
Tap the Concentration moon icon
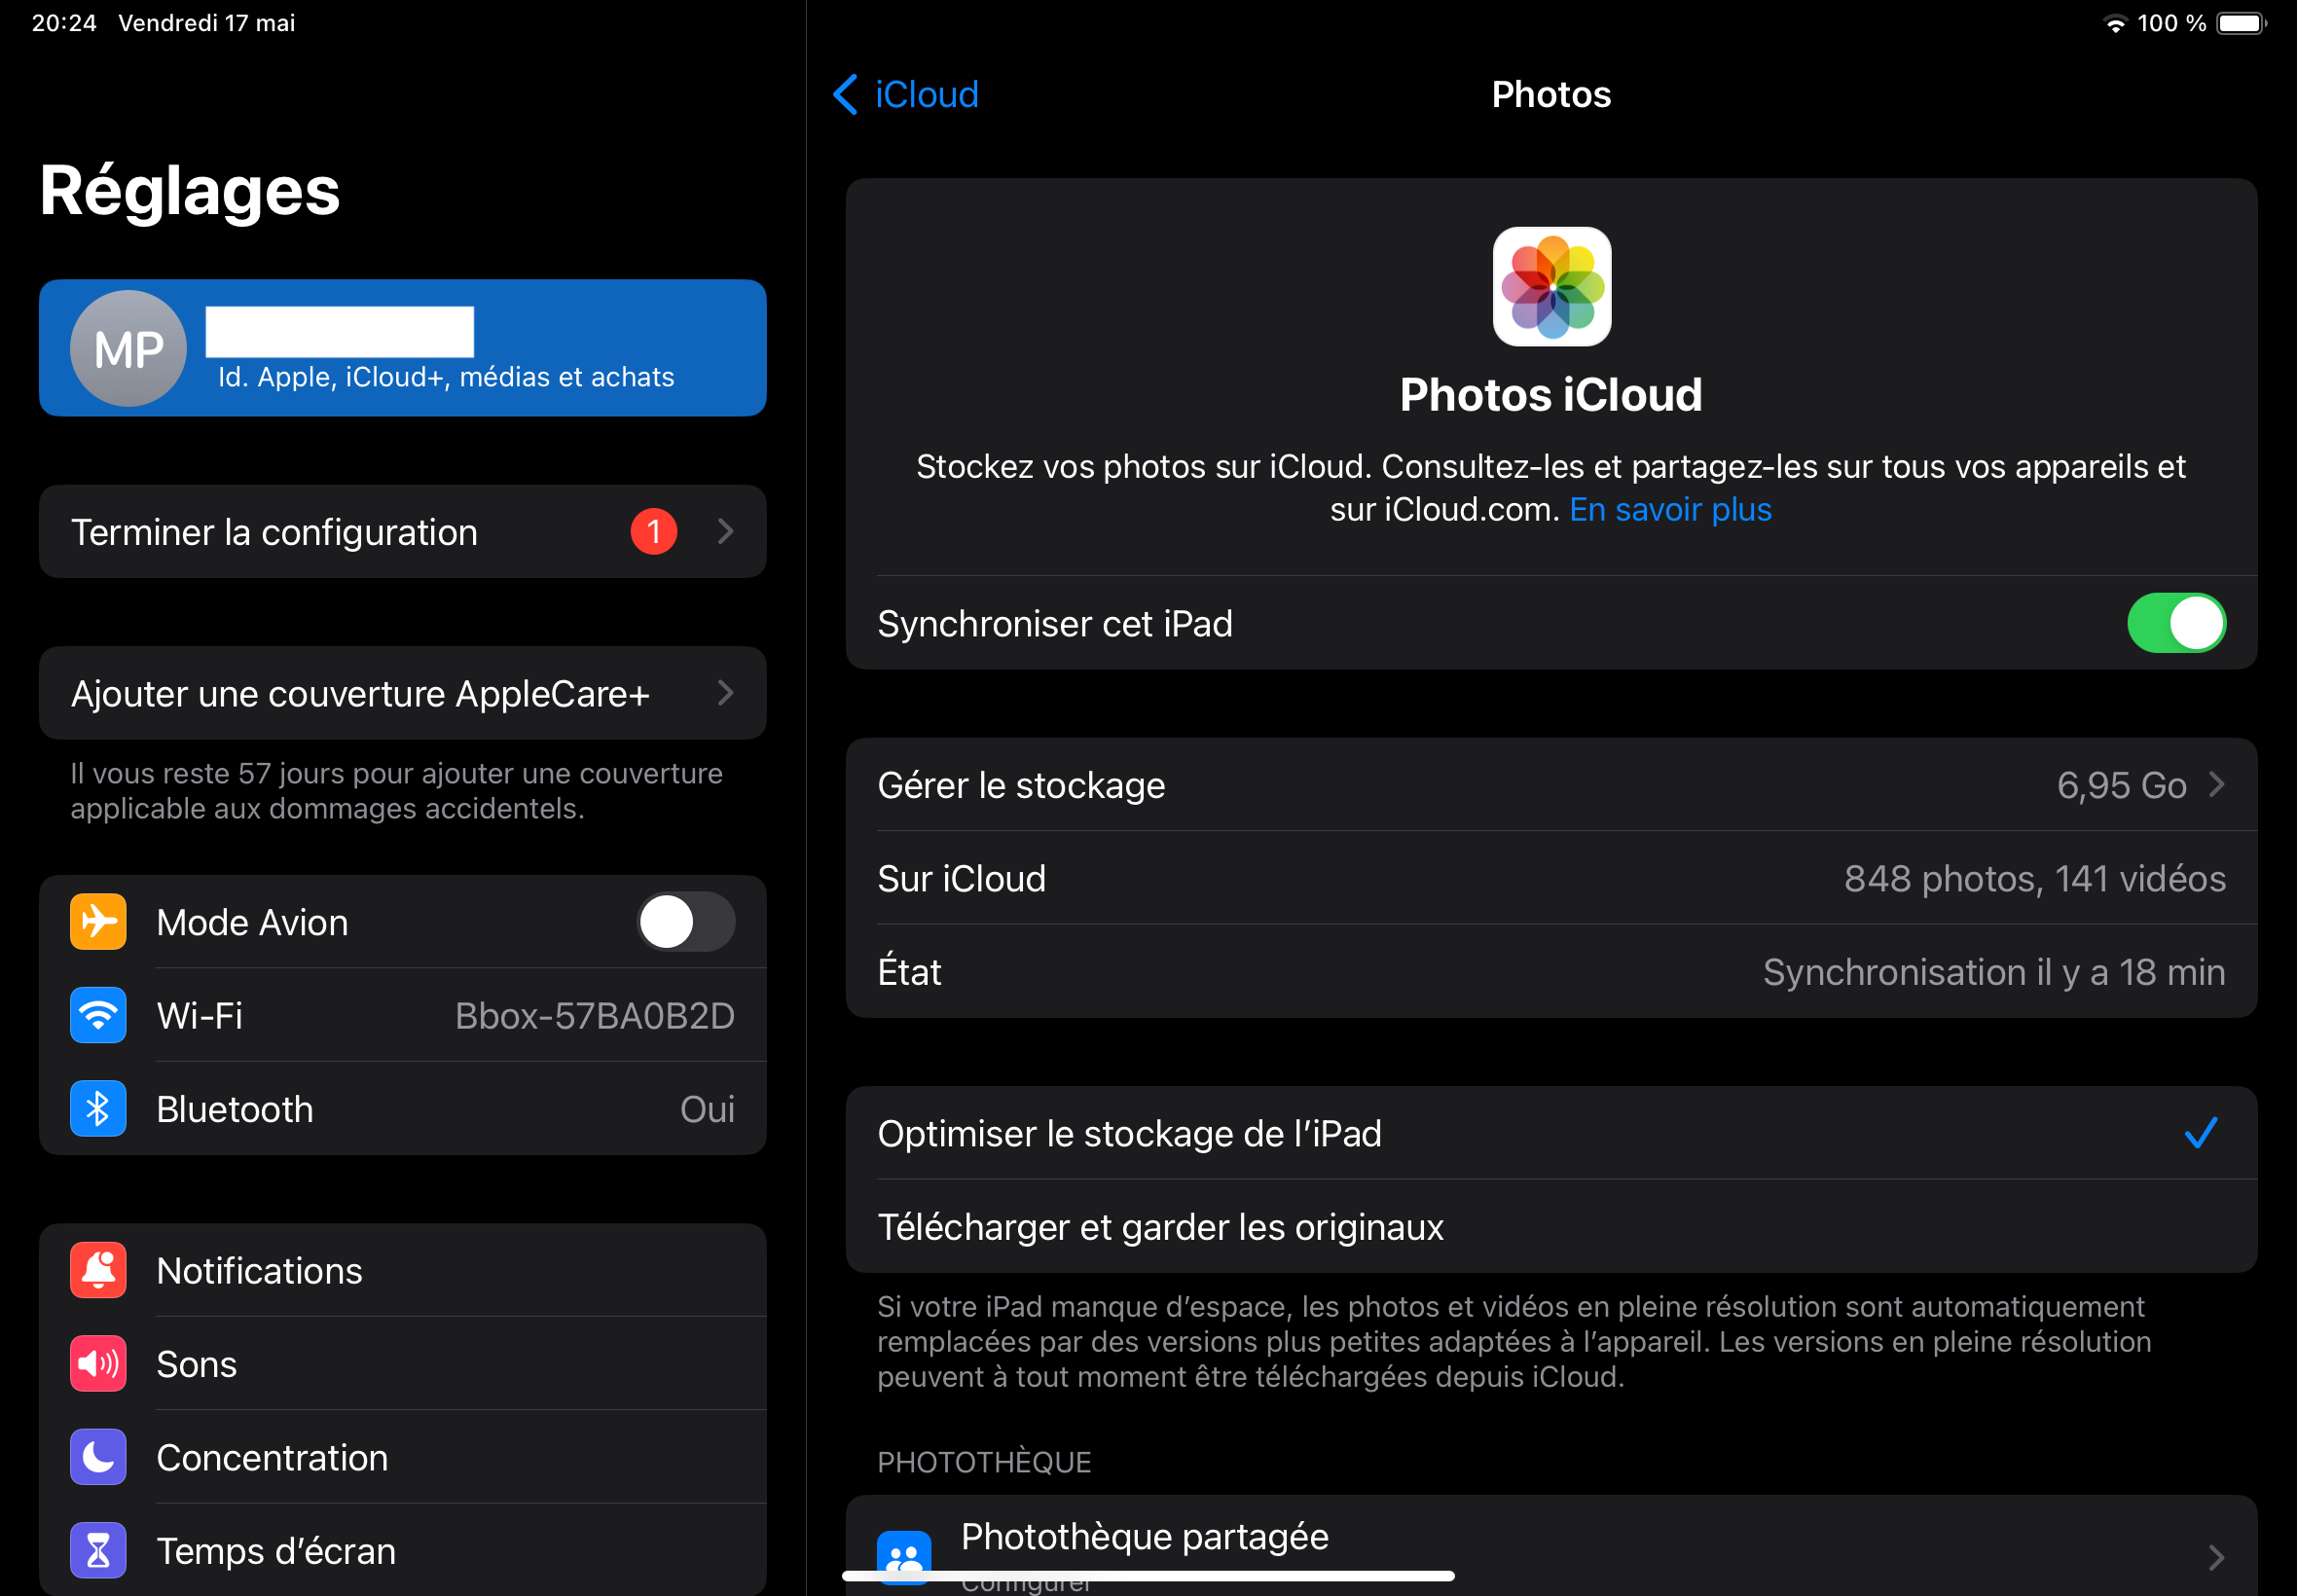pos(98,1457)
